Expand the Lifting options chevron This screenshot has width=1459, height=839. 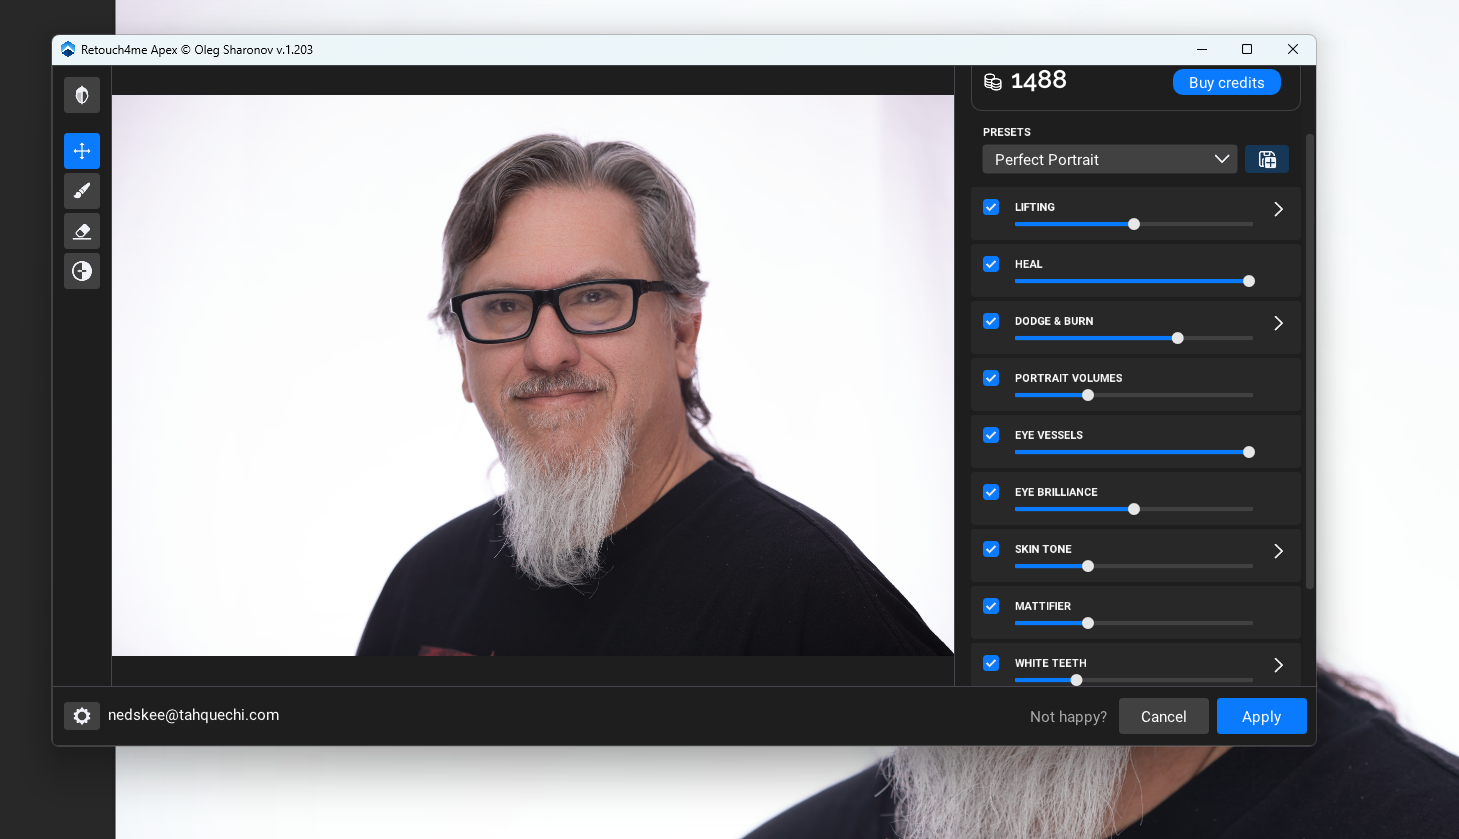pyautogui.click(x=1278, y=209)
